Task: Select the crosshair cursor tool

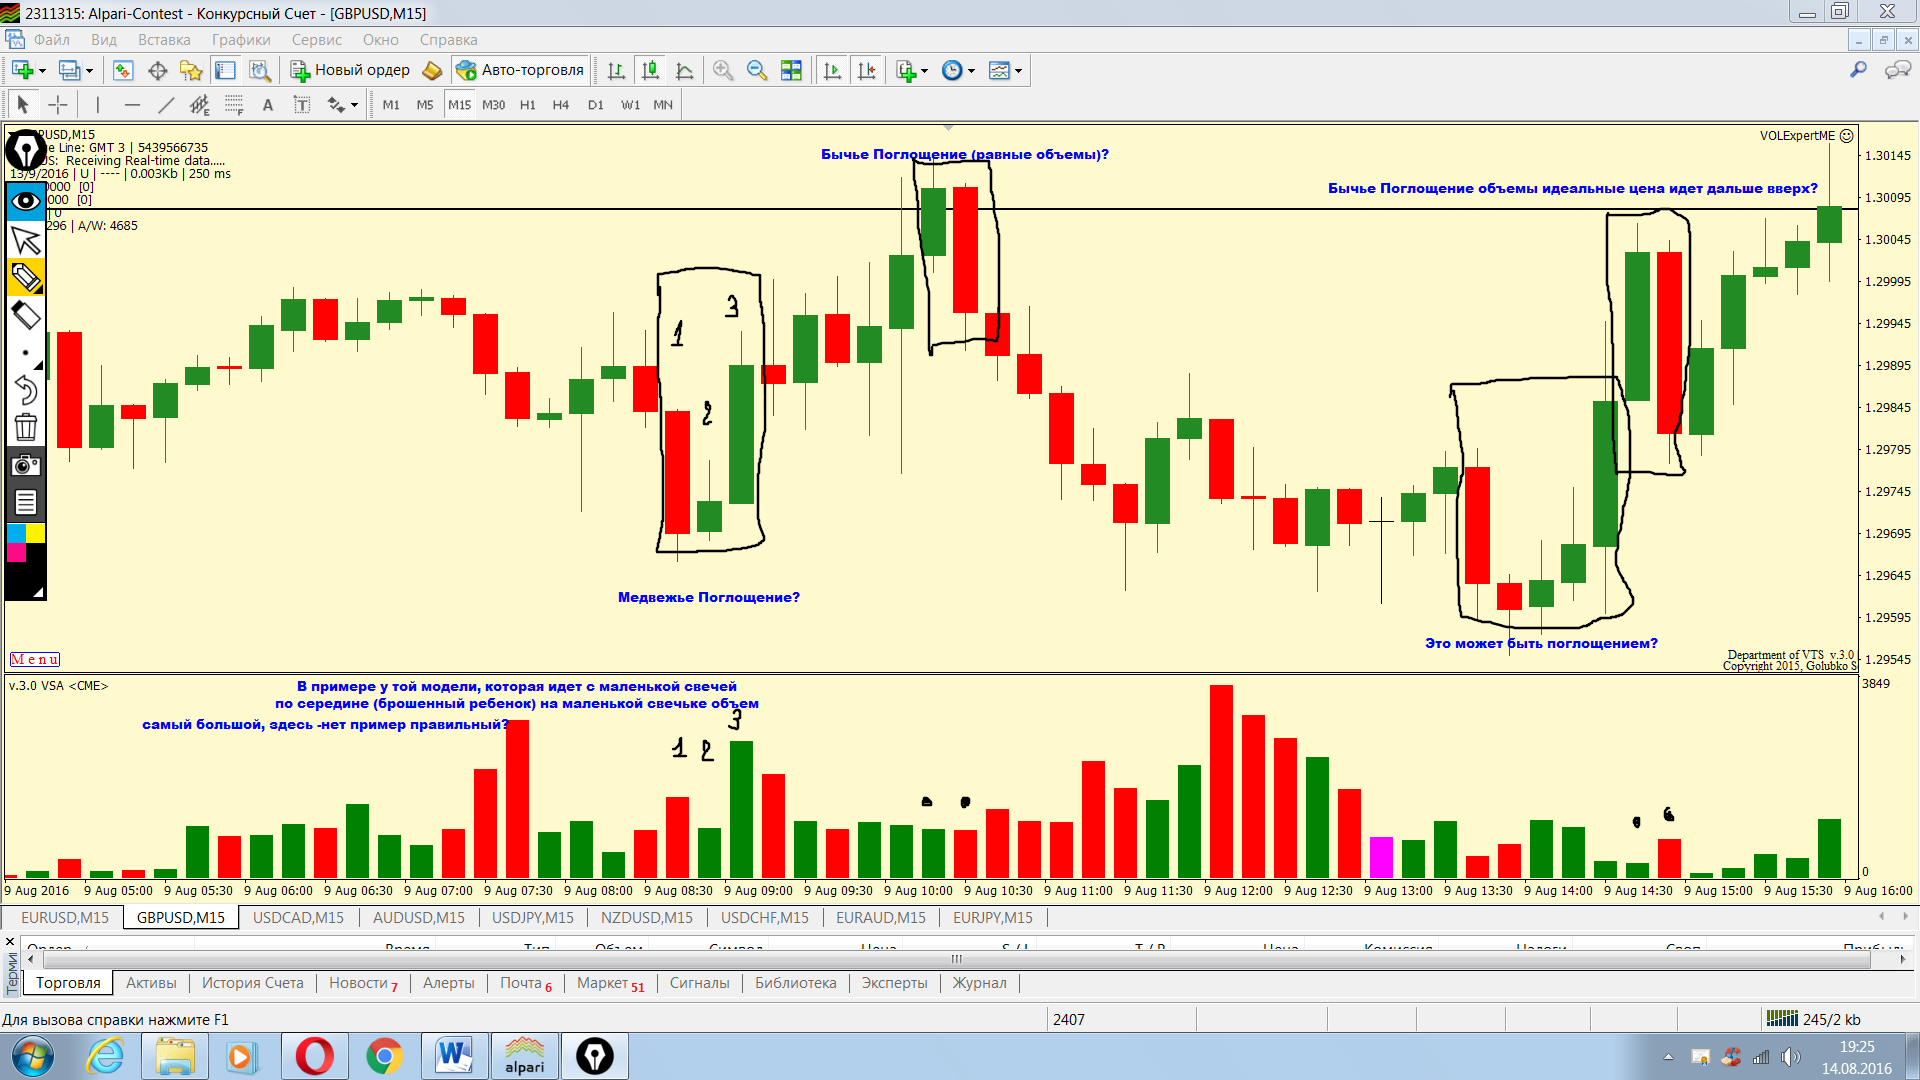Action: (x=58, y=105)
